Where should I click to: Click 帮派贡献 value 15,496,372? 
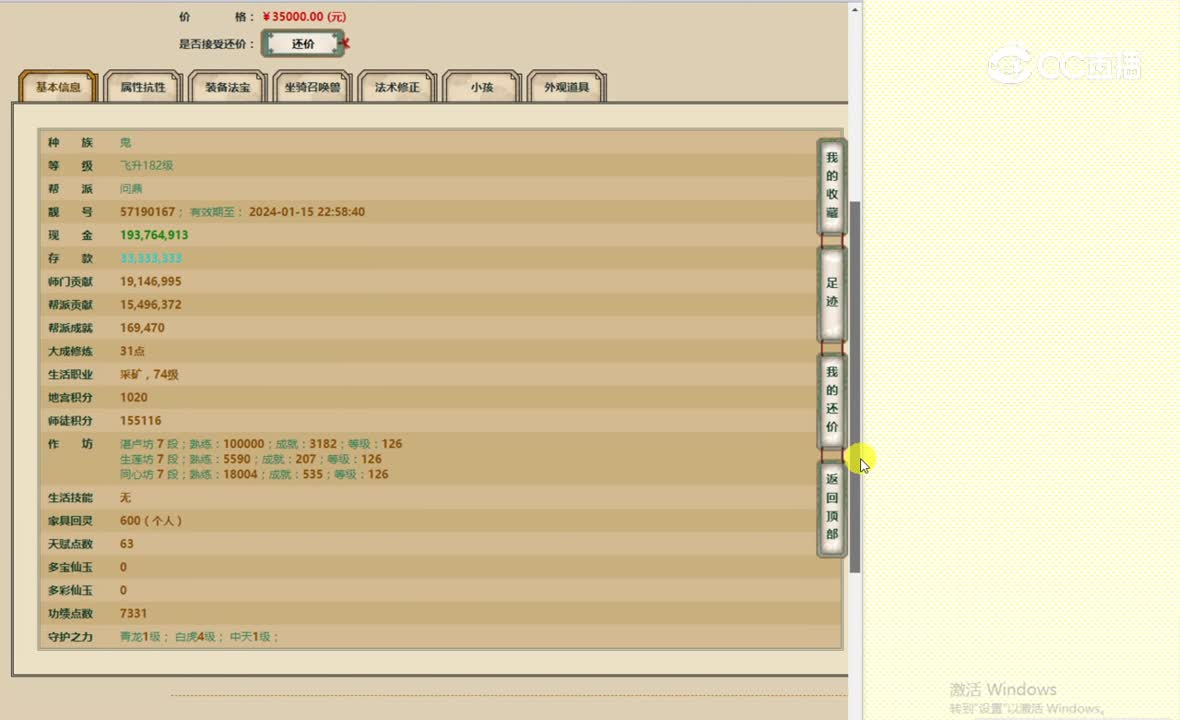(x=151, y=305)
